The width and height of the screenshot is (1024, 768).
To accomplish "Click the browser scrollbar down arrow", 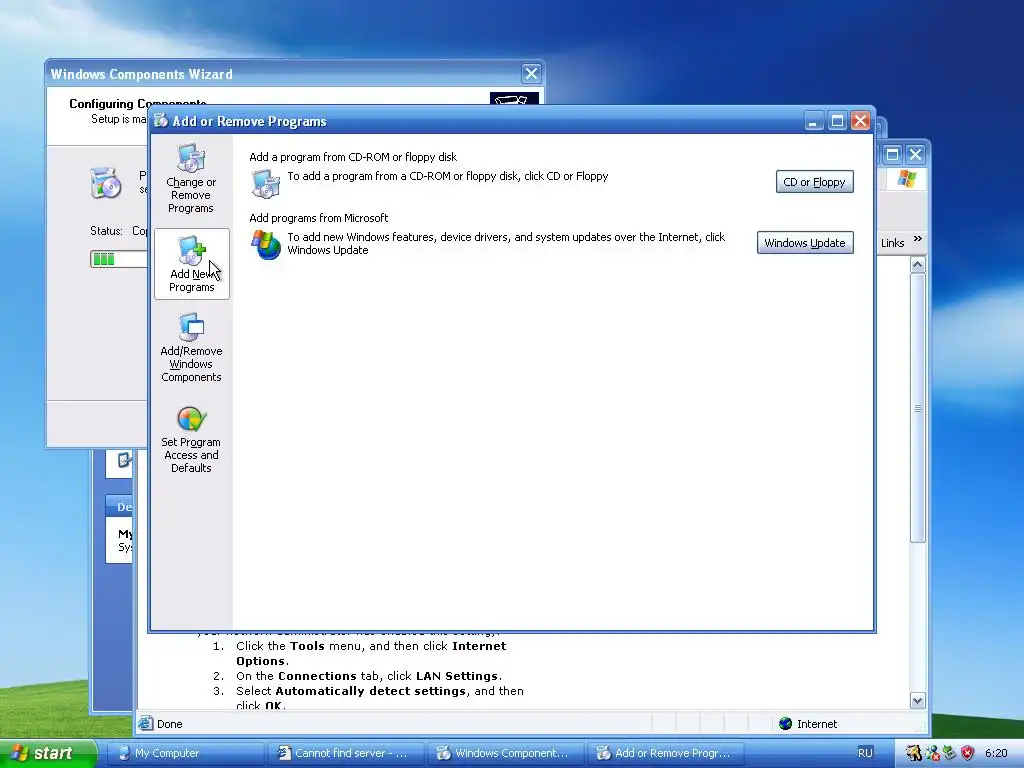I will coord(918,701).
